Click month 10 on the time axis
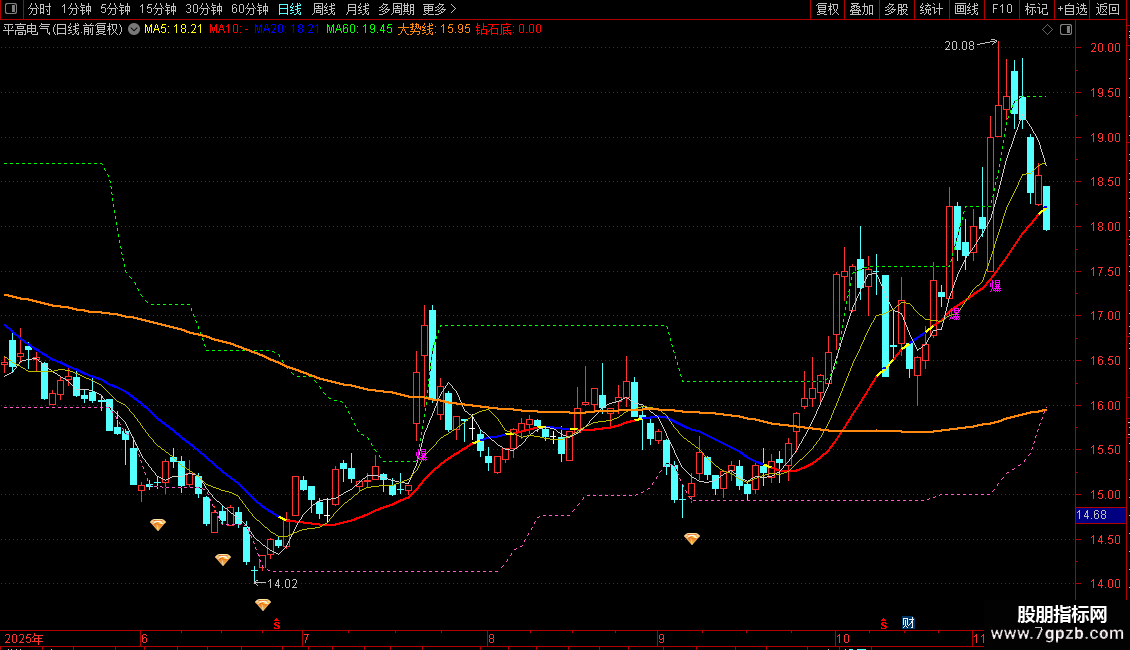The height and width of the screenshot is (650, 1130). 842,638
